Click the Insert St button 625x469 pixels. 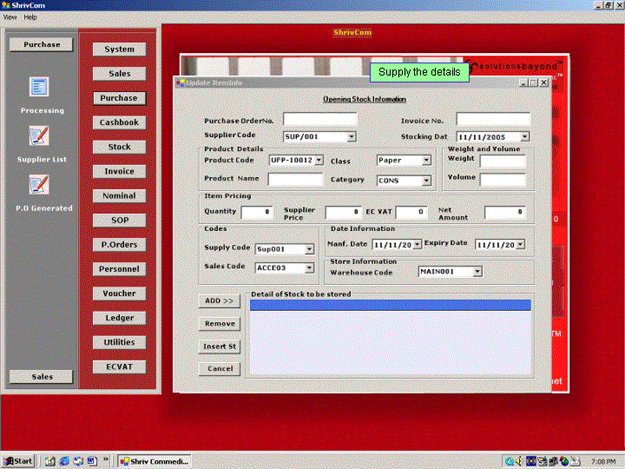[x=219, y=346]
